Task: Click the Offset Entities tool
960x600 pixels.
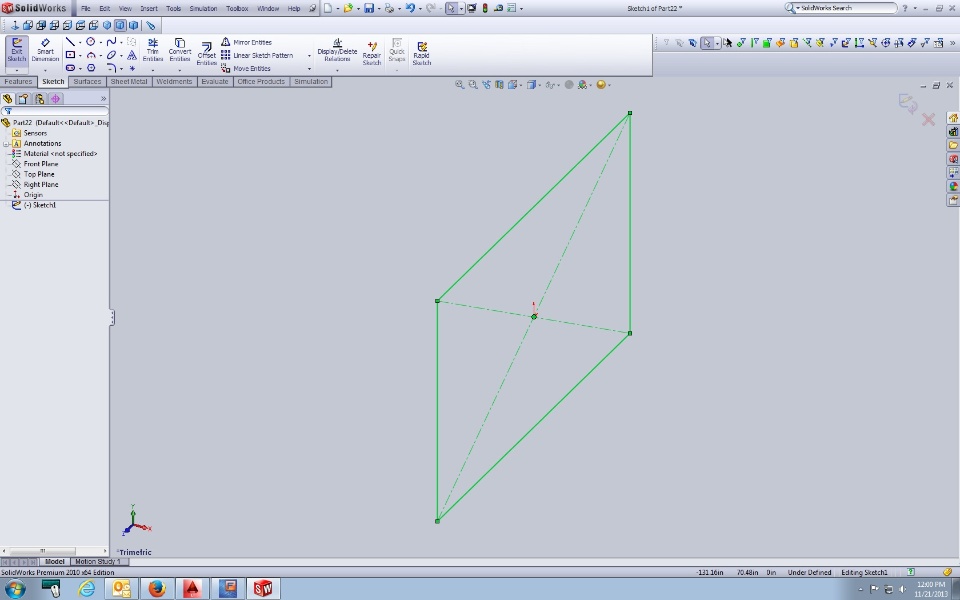Action: 206,54
